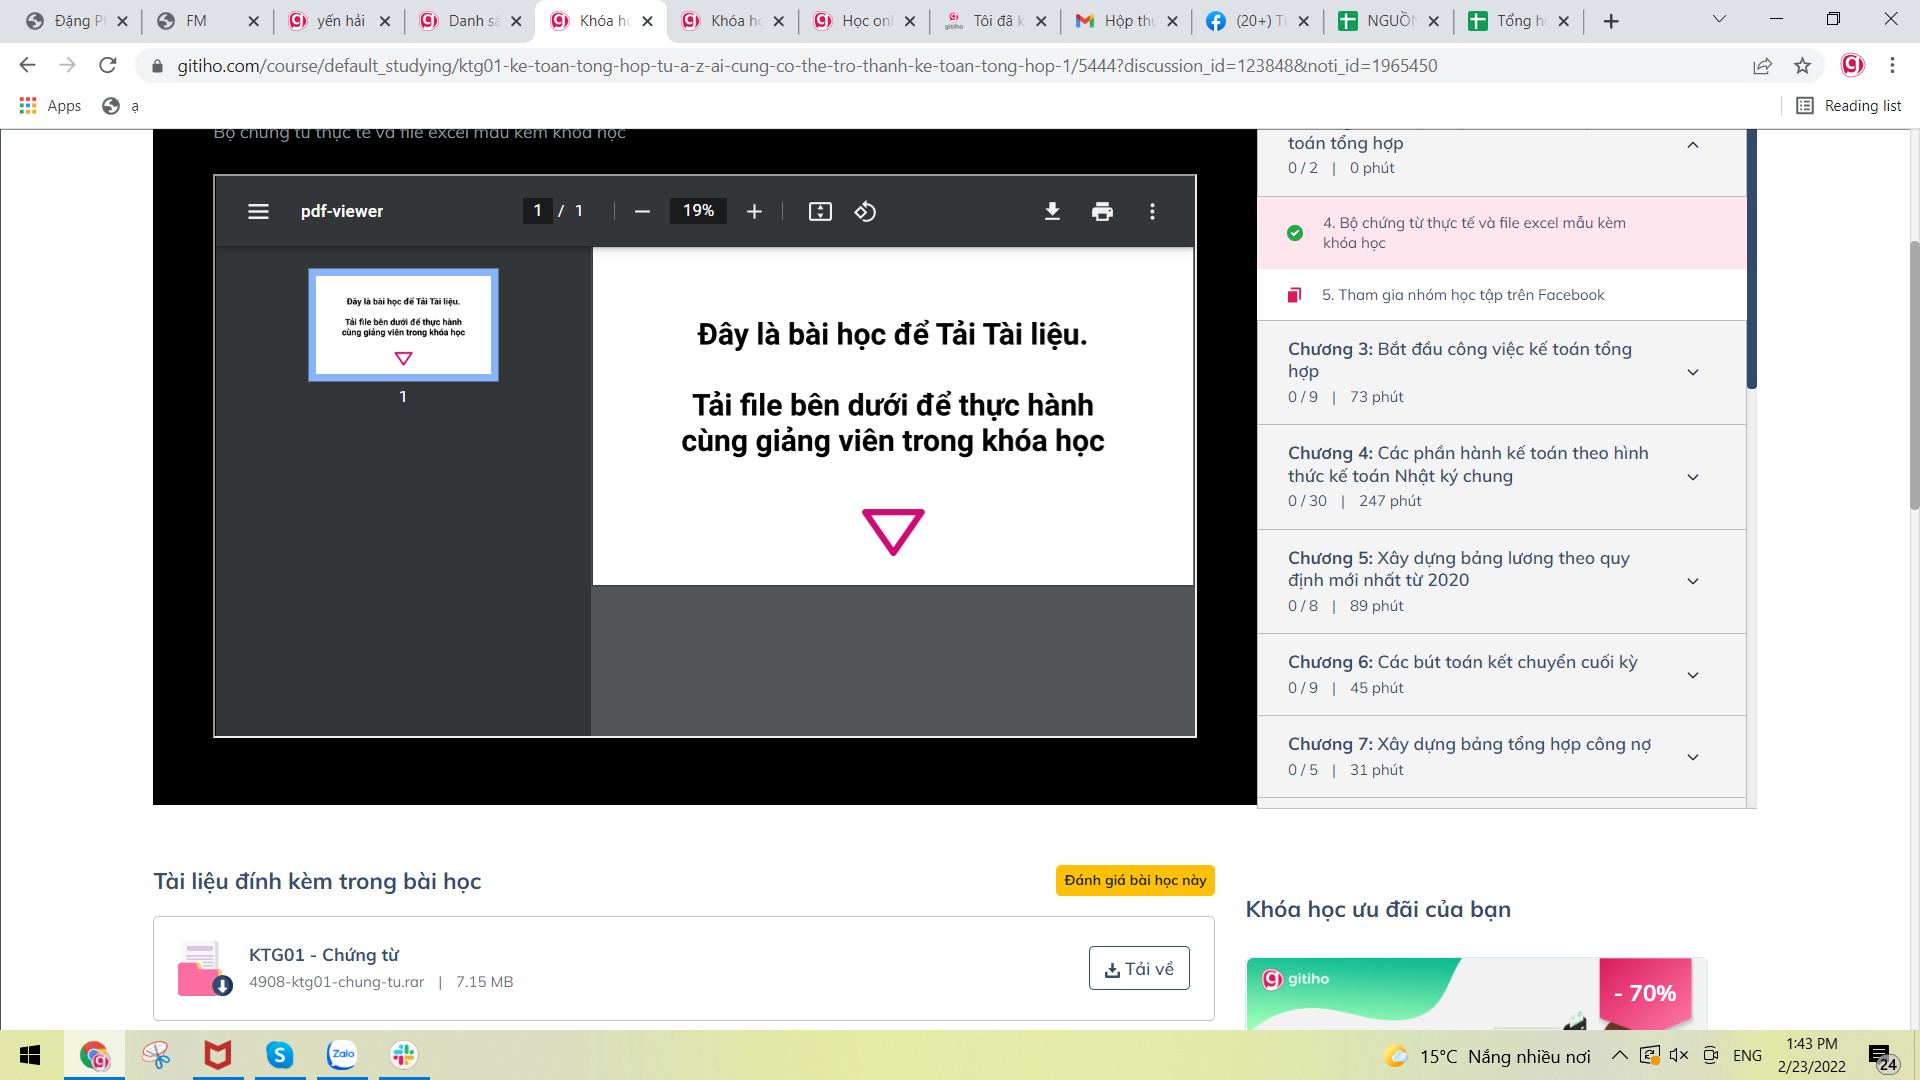Reload the current page
Viewport: 1920px width, 1080px height.
coord(107,65)
